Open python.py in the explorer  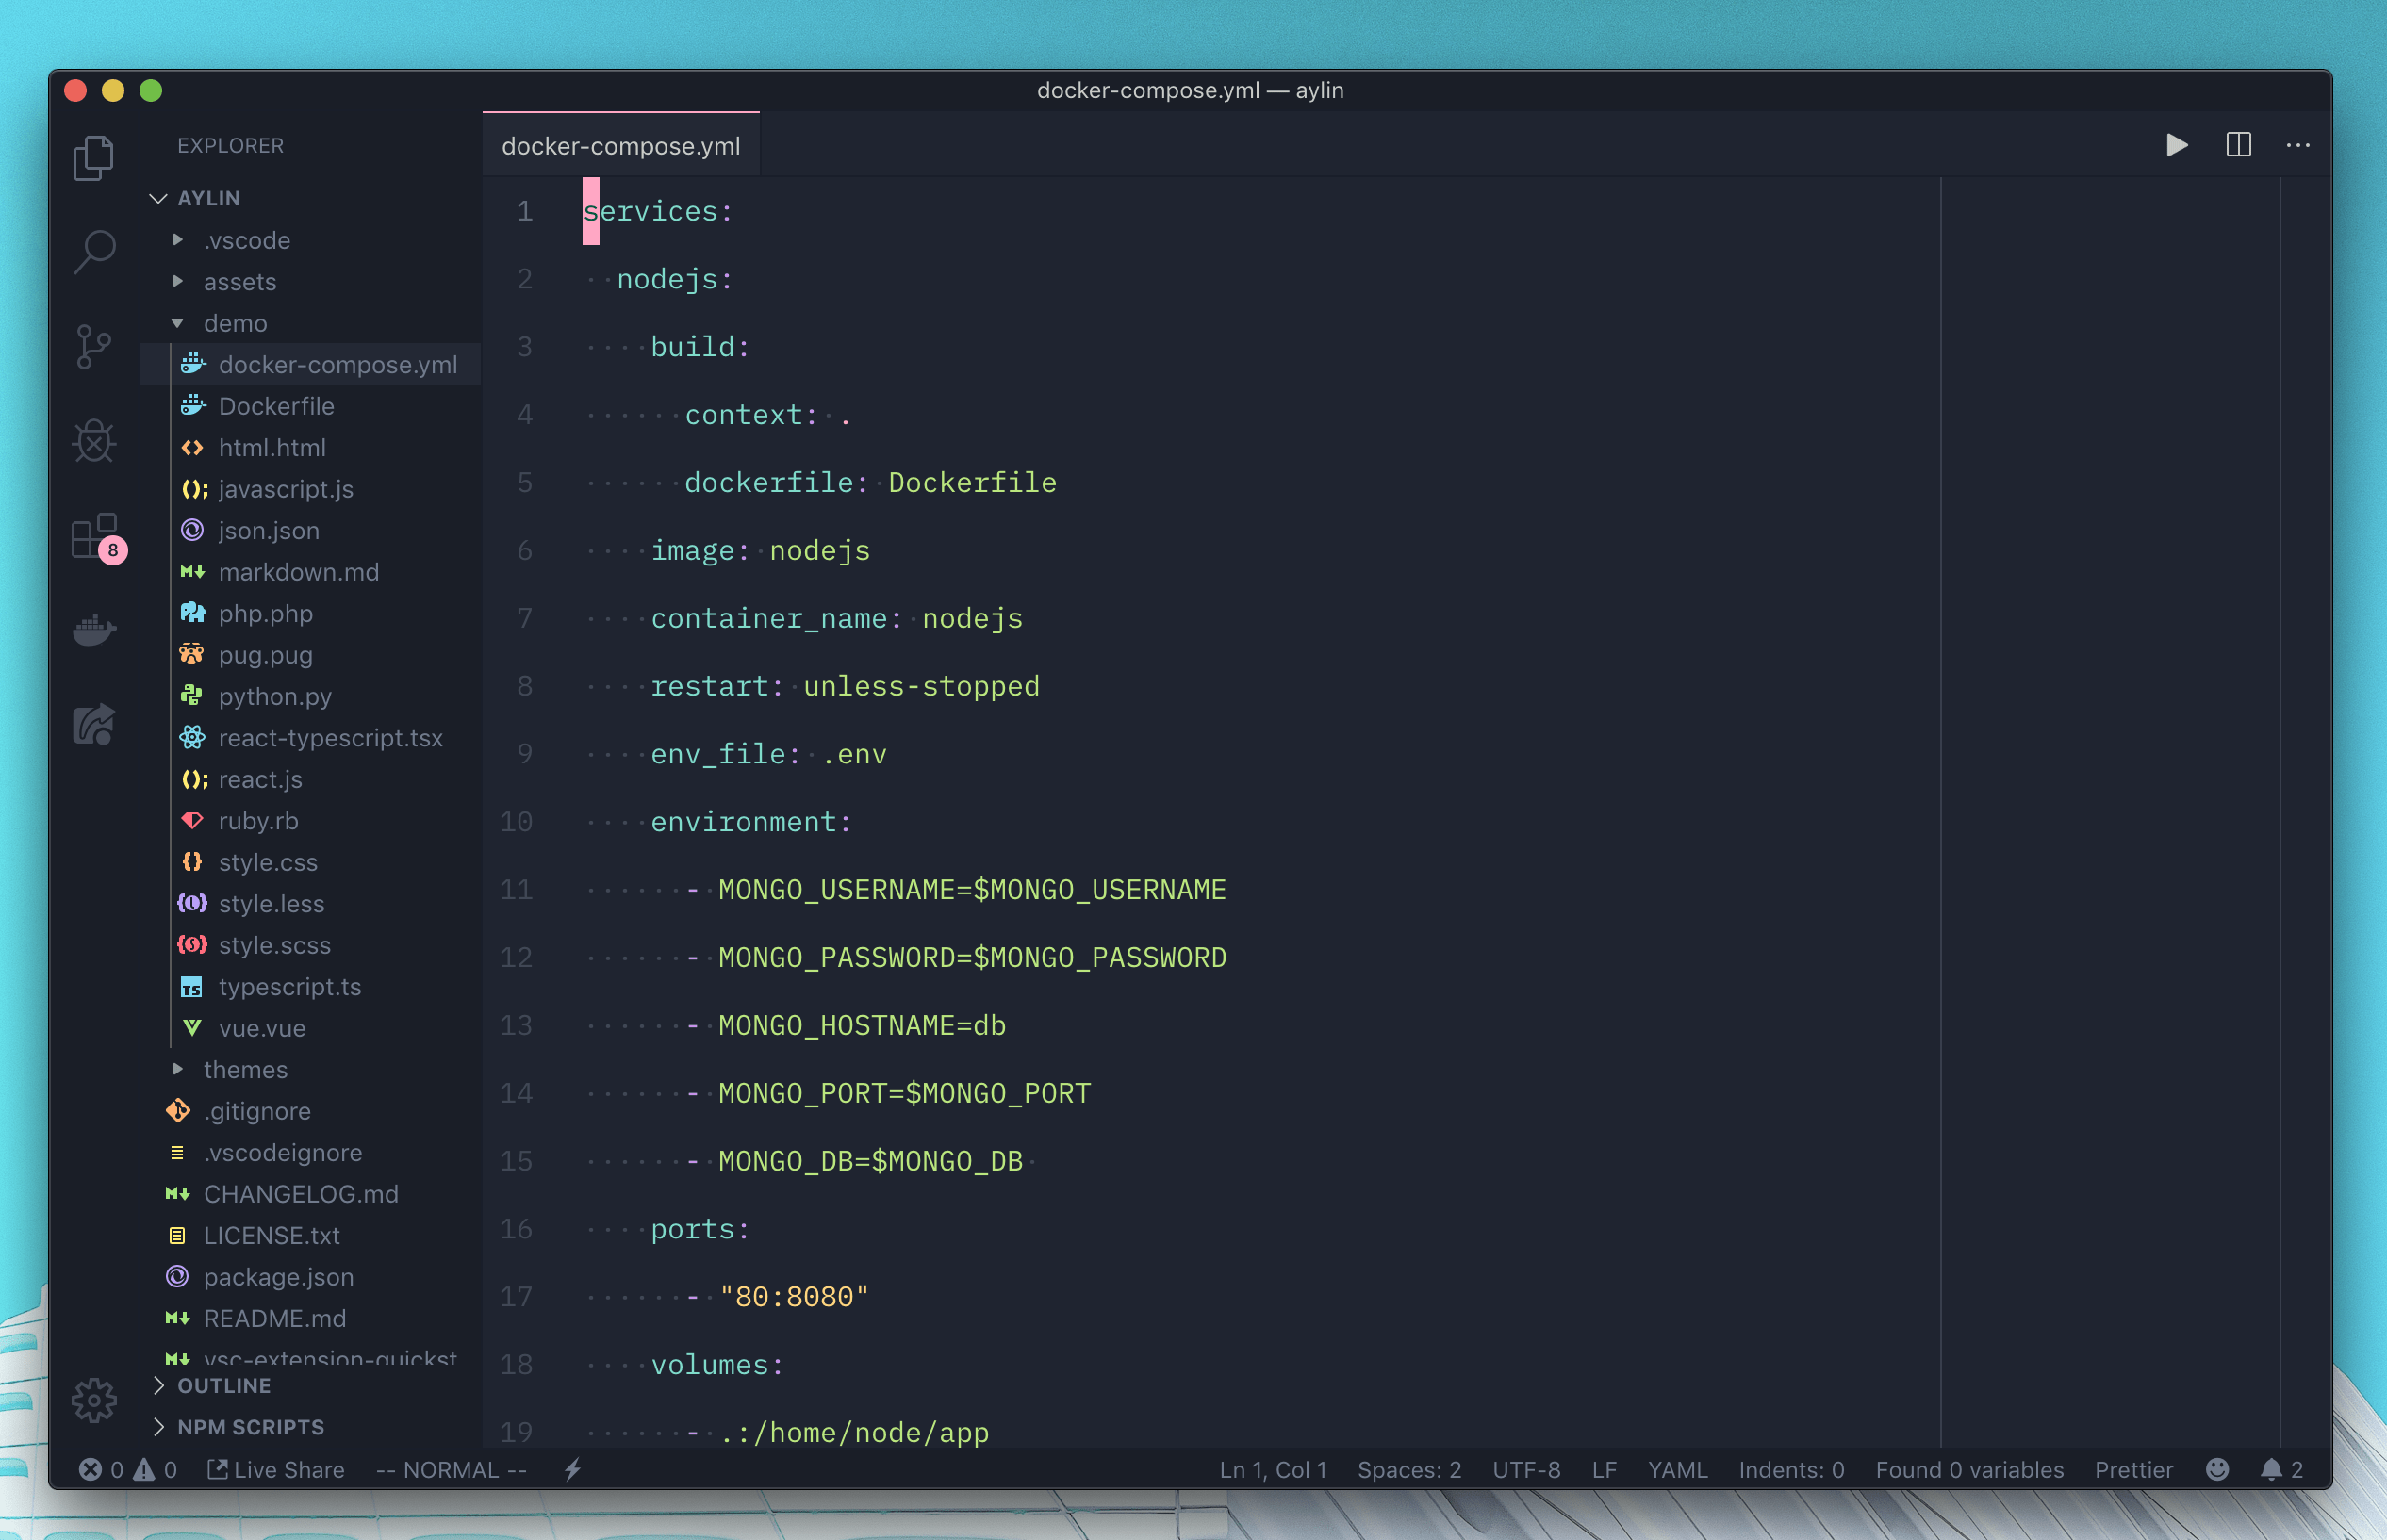coord(274,696)
